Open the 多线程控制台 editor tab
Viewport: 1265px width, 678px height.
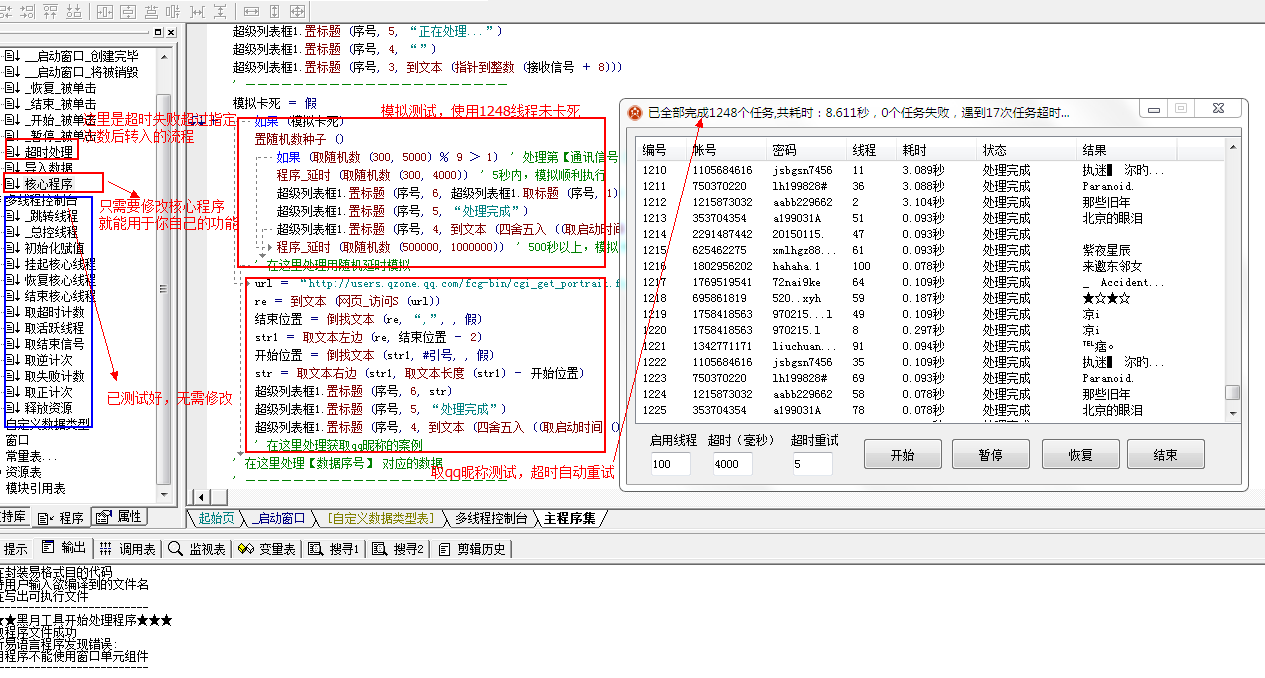click(491, 518)
